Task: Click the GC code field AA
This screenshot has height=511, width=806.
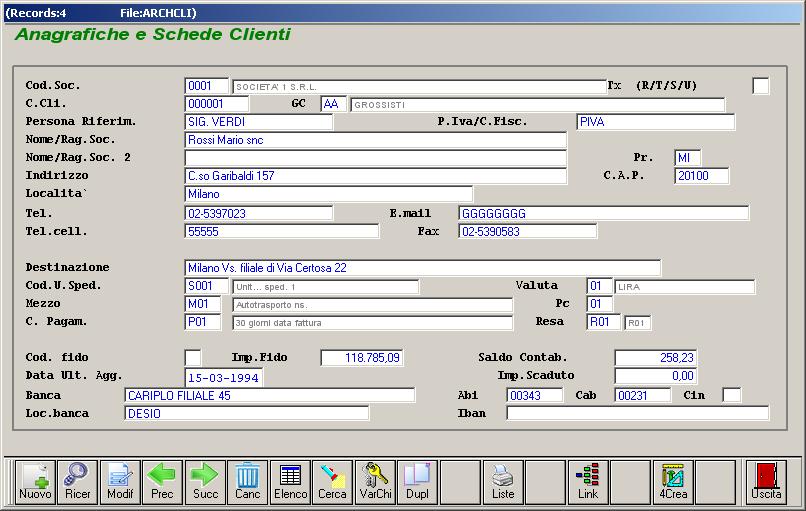Action: pos(334,104)
